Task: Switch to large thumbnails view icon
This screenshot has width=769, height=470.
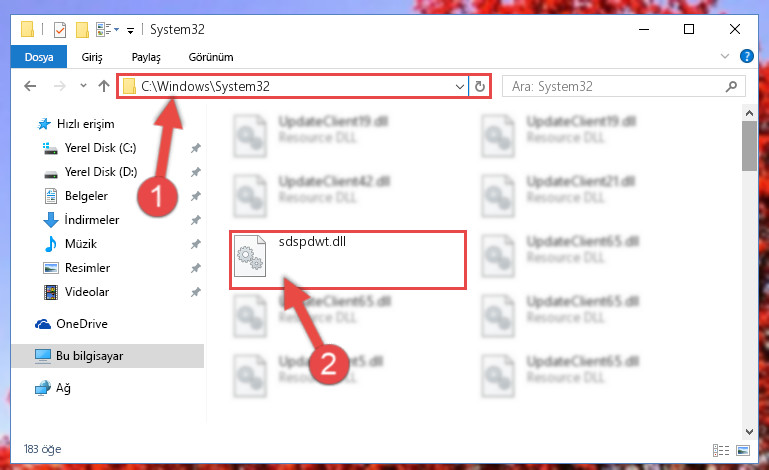Action: (x=743, y=450)
